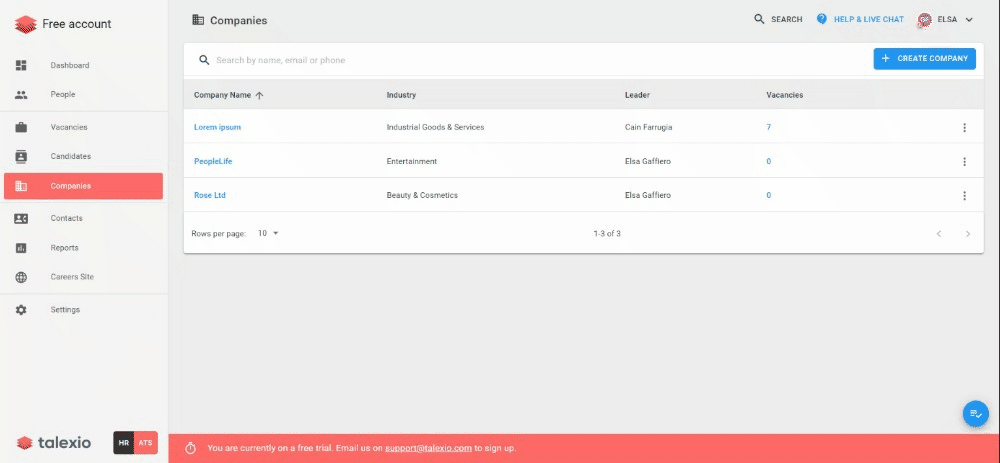The width and height of the screenshot is (1000, 463).
Task: Click the 1-3 of 3 pagination text
Action: pos(607,234)
